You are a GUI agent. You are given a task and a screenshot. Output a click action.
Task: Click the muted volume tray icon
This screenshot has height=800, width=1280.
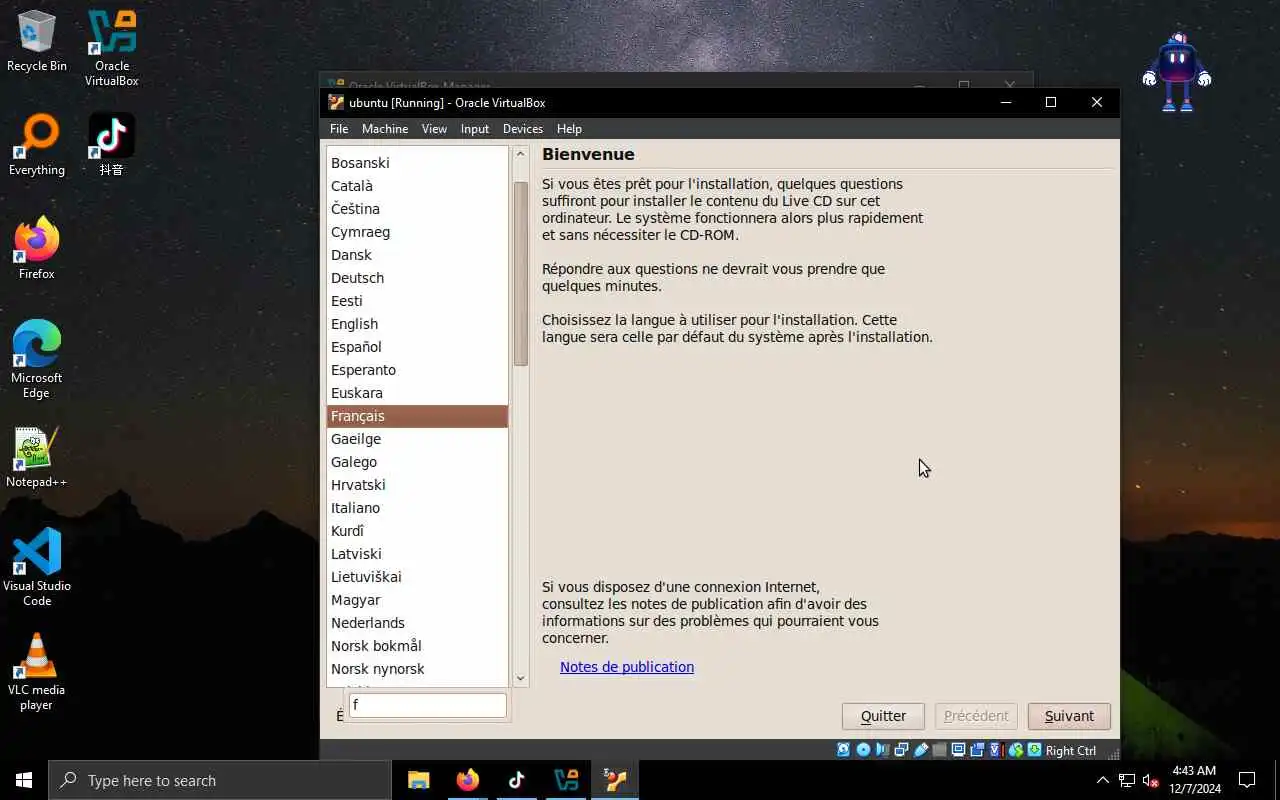[x=1150, y=780]
